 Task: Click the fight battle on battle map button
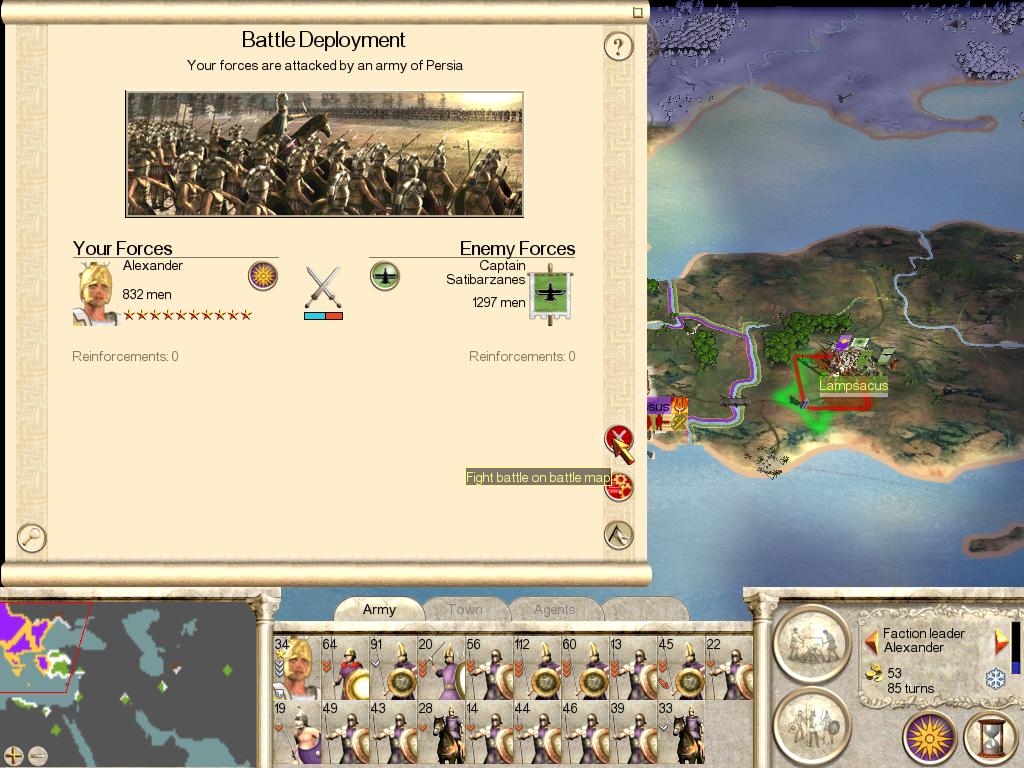(618, 440)
